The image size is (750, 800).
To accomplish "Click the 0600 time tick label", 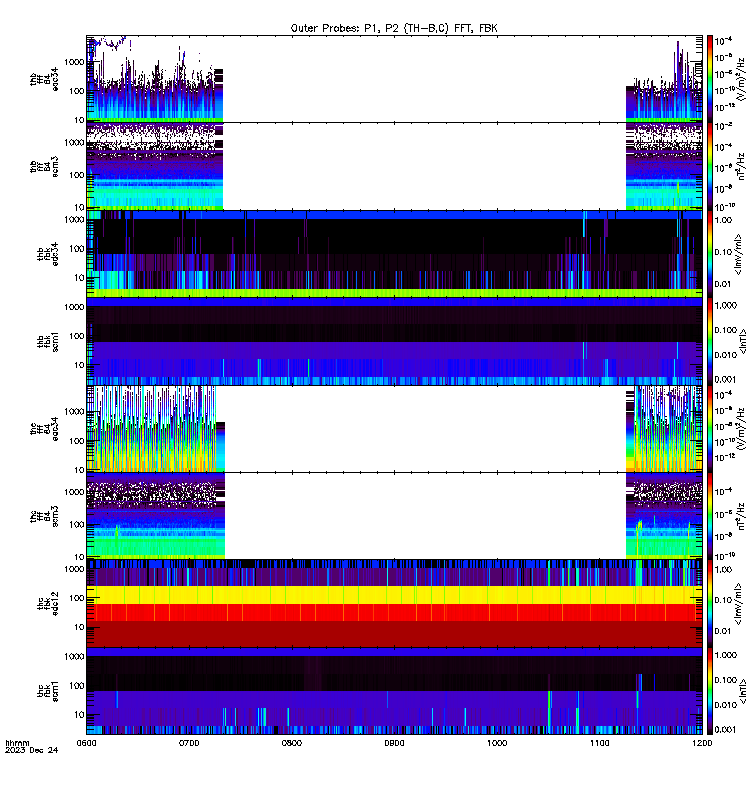I will point(86,743).
